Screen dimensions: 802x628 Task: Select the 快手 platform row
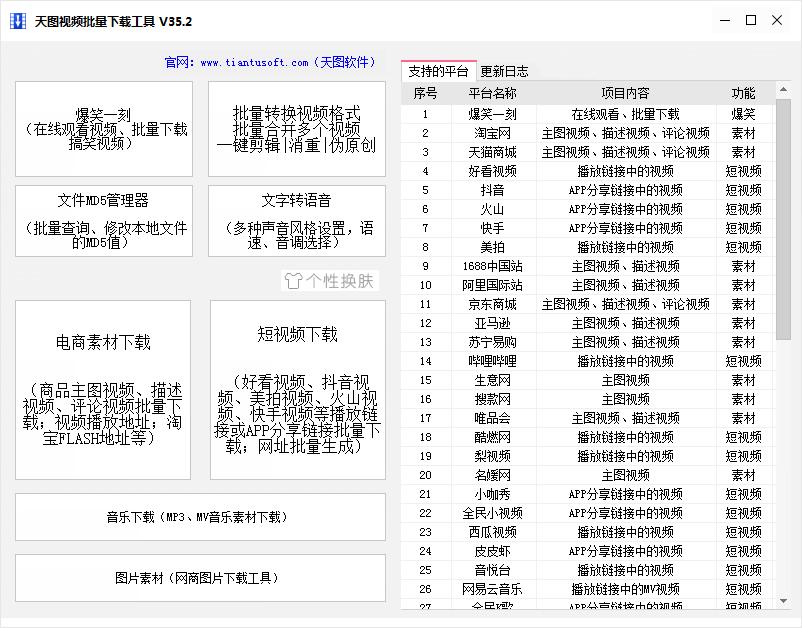(587, 228)
